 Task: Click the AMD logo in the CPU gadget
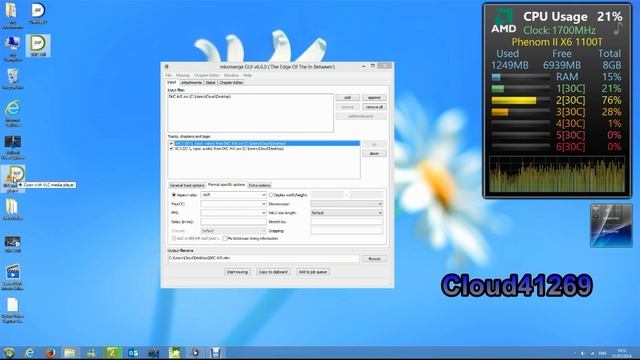click(503, 21)
